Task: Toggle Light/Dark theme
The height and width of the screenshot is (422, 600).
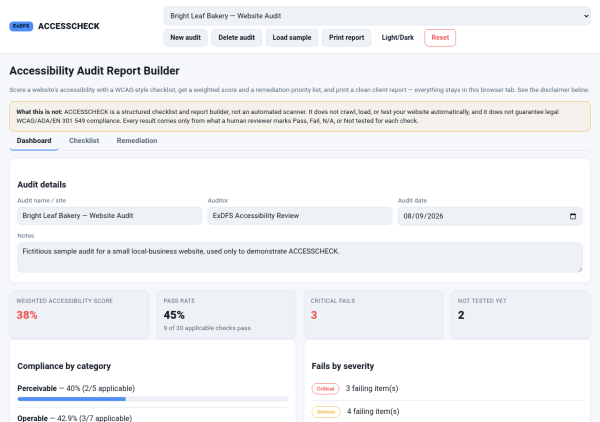Action: [398, 37]
